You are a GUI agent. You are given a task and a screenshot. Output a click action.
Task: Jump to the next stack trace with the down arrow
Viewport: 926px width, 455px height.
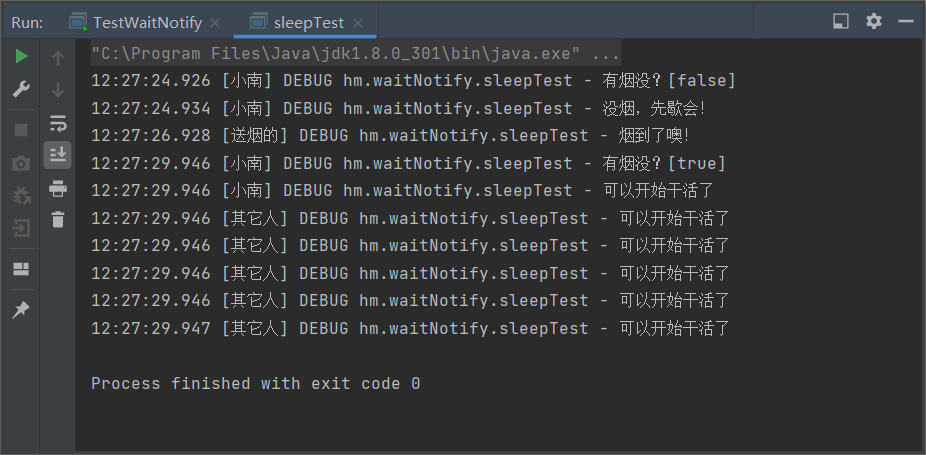pos(58,90)
